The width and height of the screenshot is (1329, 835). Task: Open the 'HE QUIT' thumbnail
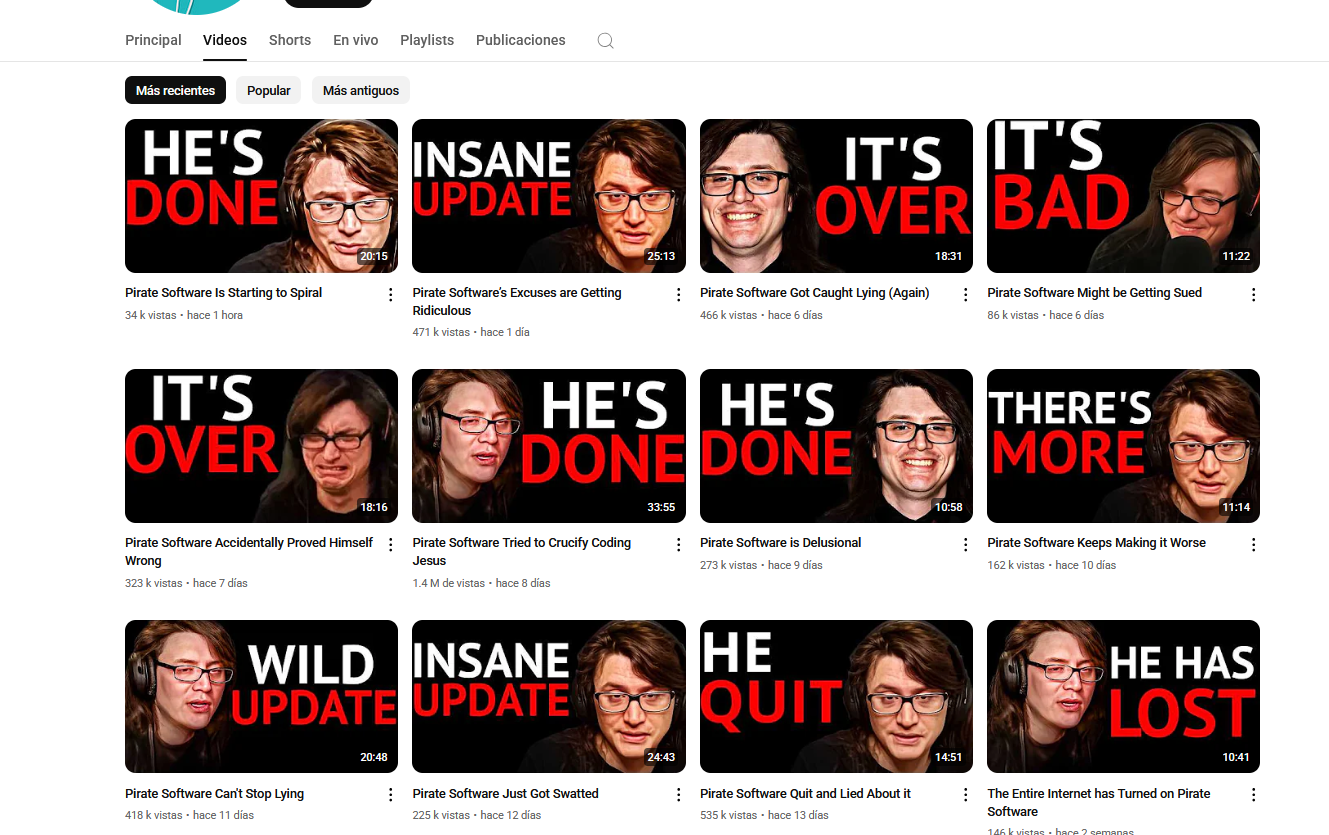pyautogui.click(x=836, y=697)
